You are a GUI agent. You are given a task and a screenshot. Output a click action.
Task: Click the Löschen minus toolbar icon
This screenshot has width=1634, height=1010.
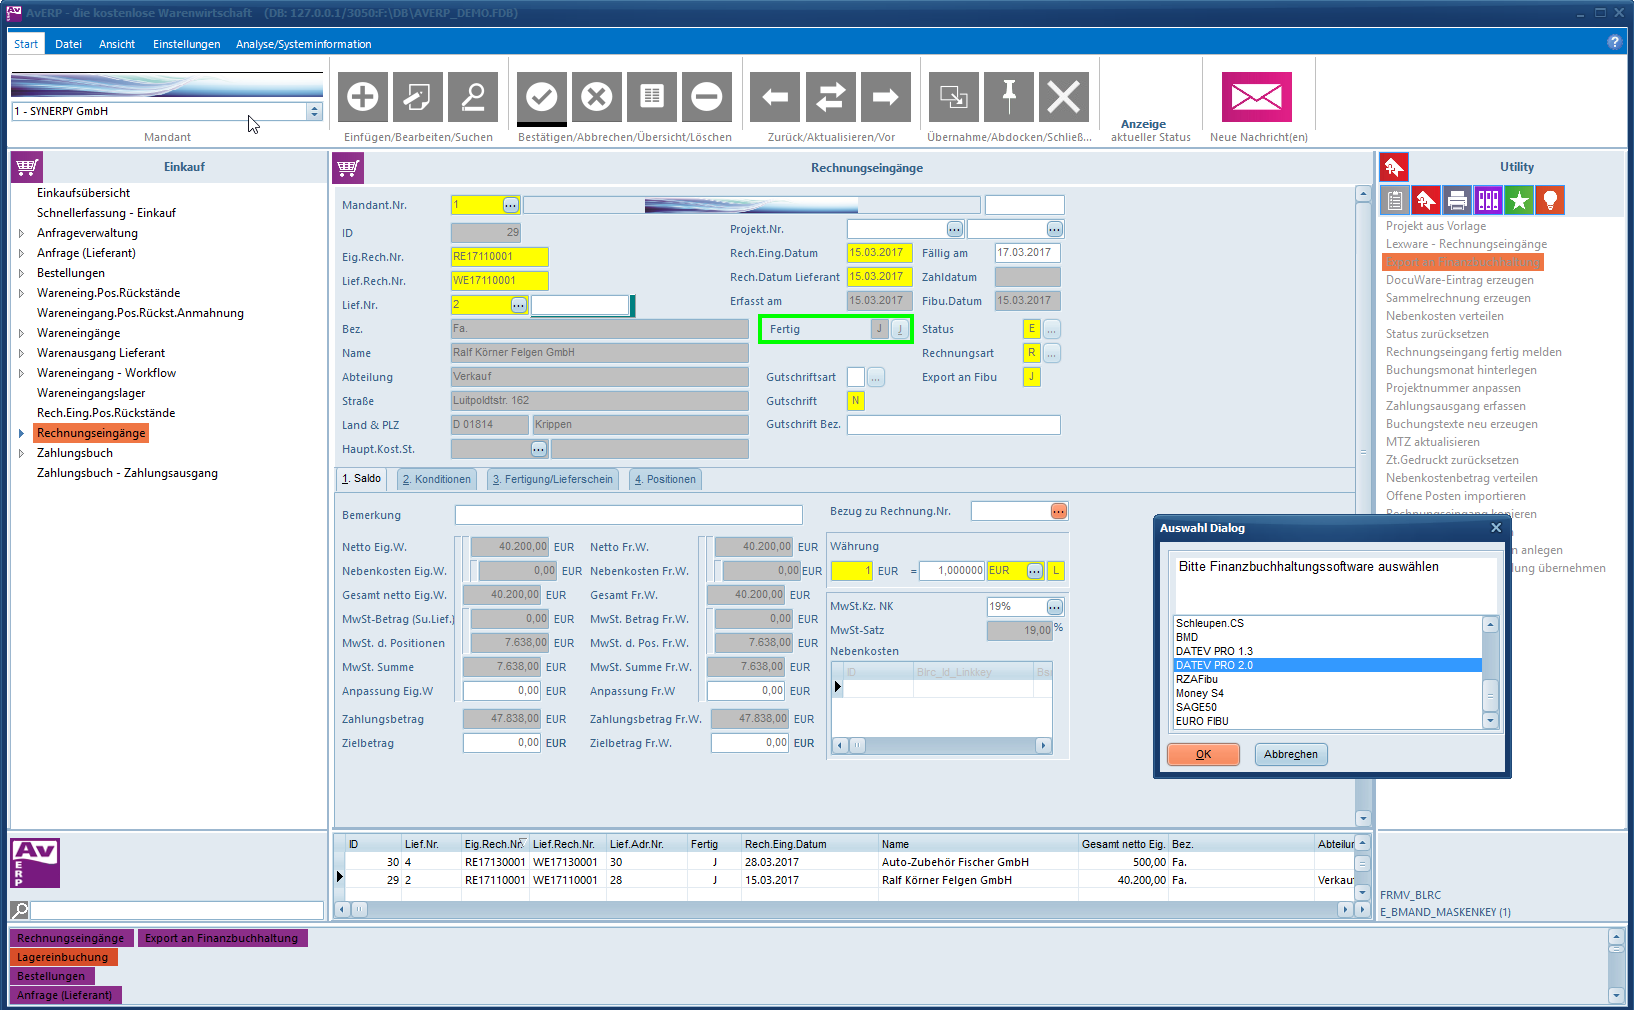707,97
